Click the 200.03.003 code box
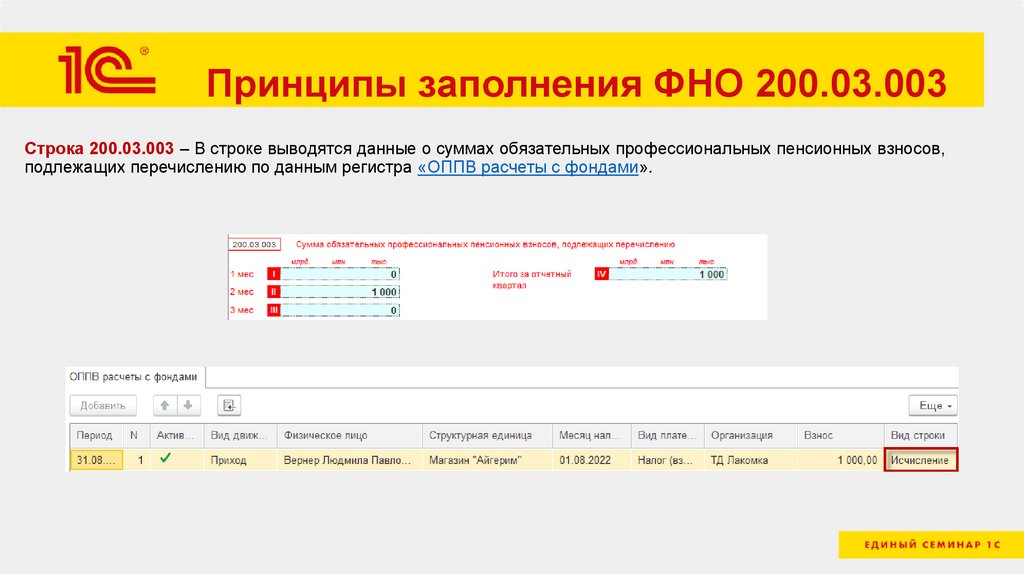This screenshot has width=1024, height=574. tap(253, 244)
